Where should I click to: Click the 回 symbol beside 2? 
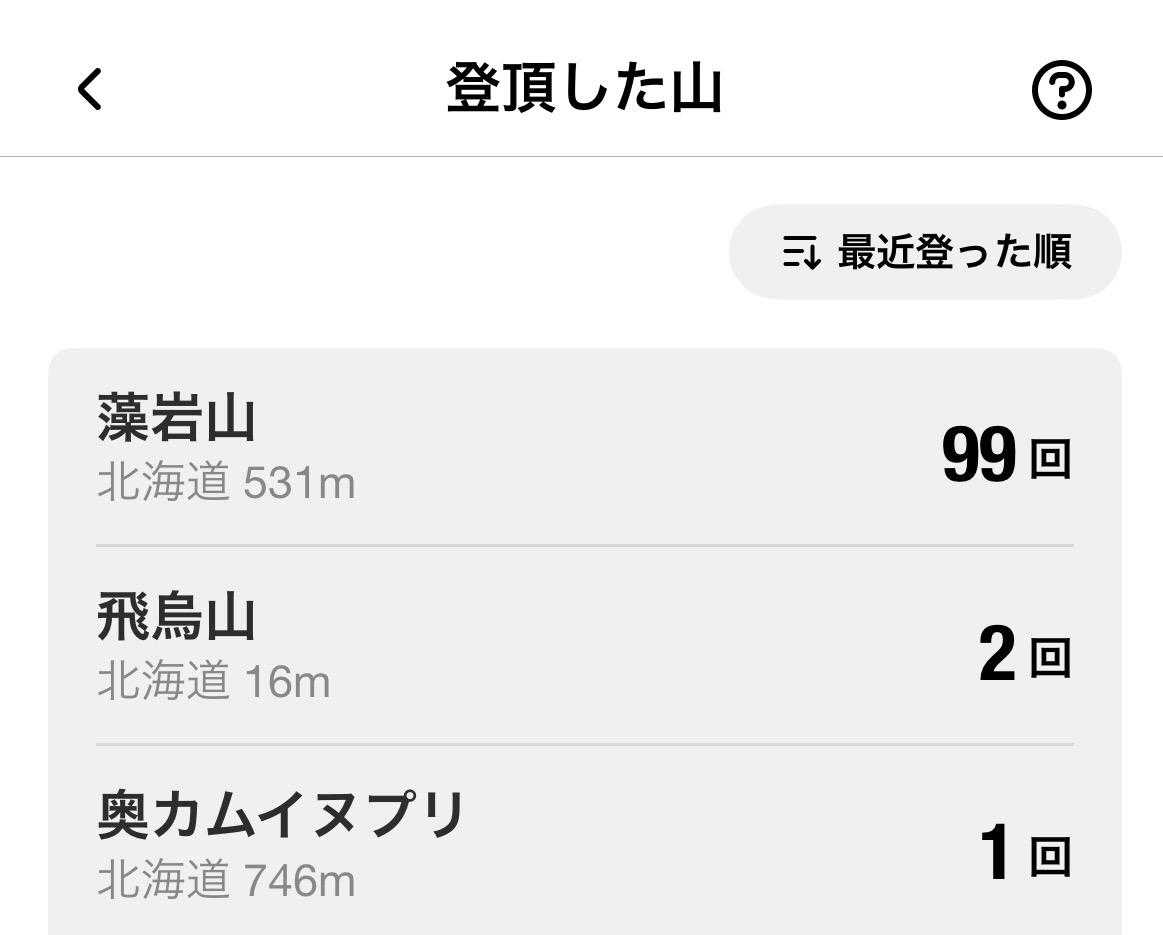pos(1050,659)
